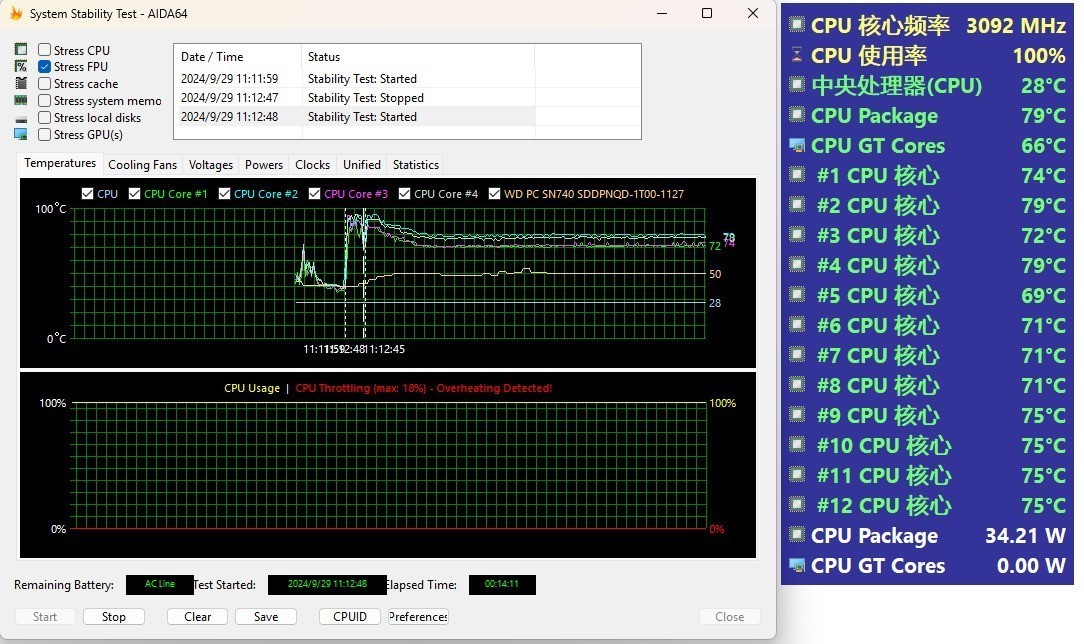Toggle the CPU Core #3 graph checkbox

(x=315, y=193)
